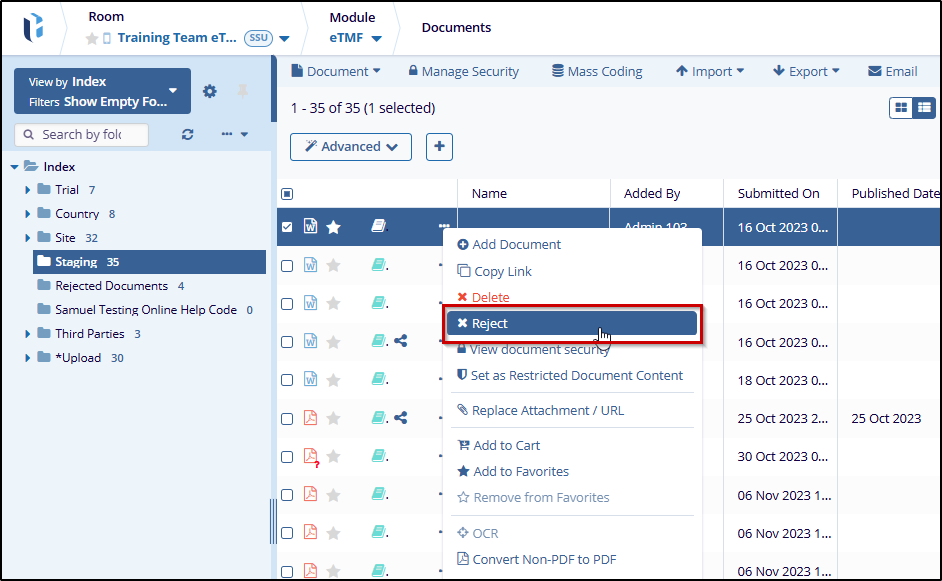942x581 pixels.
Task: Open the eTMF module dropdown
Action: [x=356, y=38]
